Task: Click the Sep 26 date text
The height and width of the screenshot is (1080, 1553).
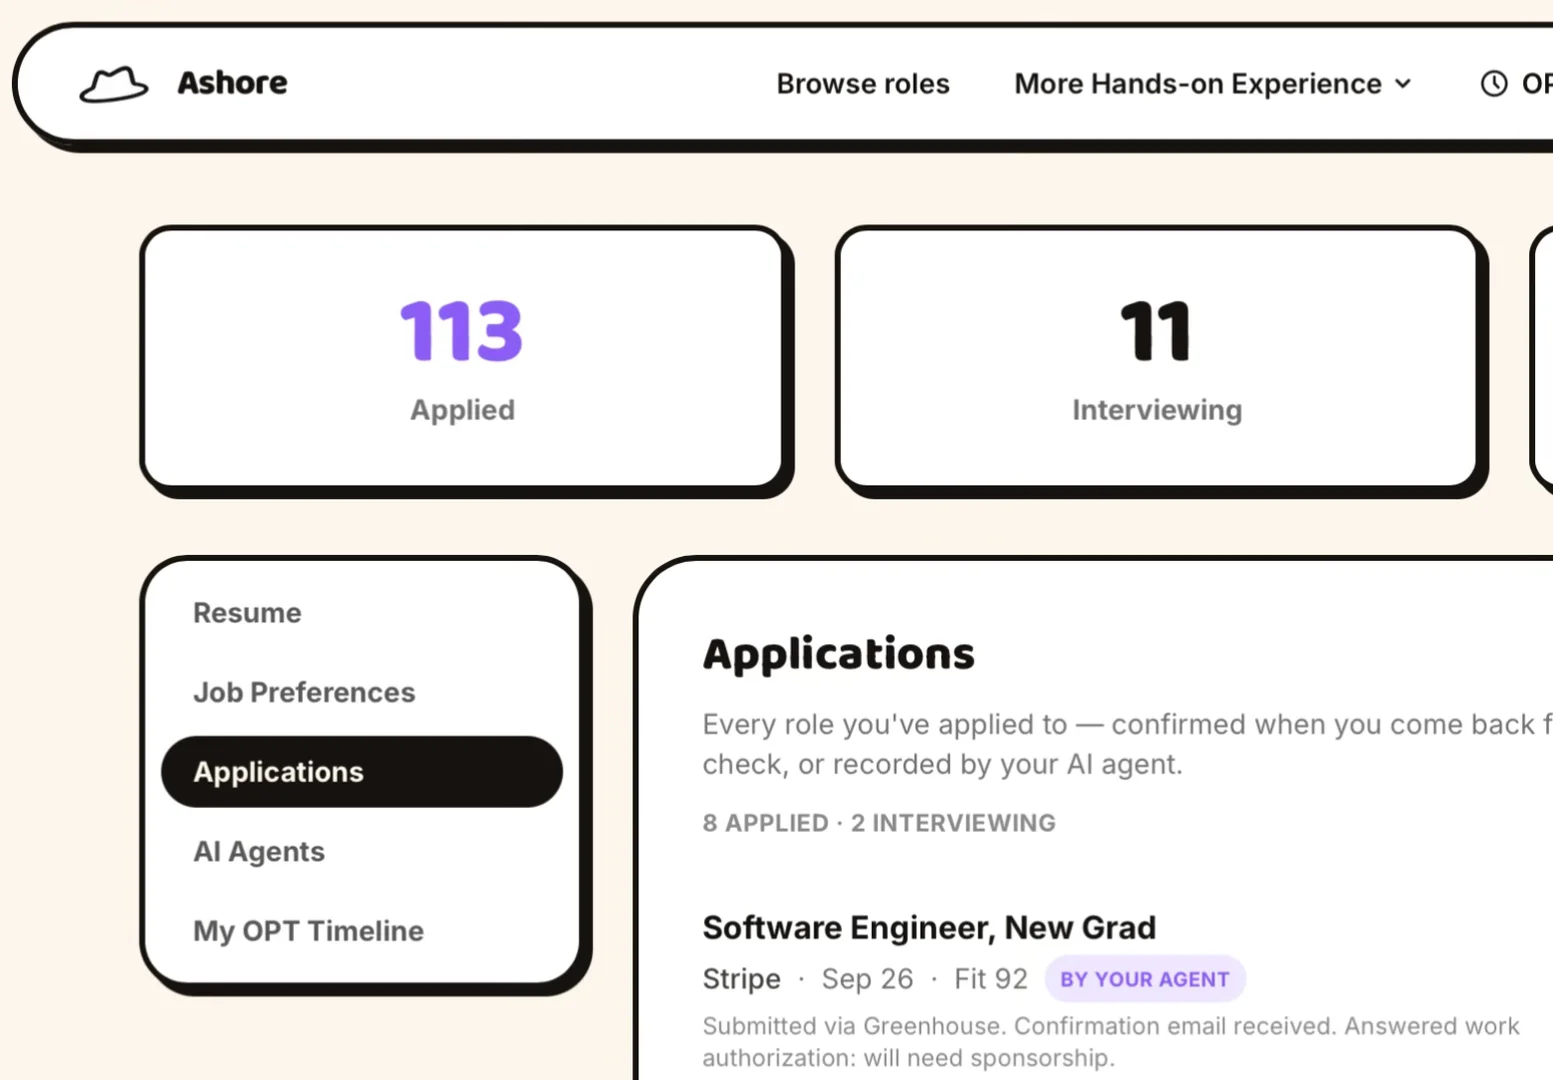Action: [x=867, y=979]
